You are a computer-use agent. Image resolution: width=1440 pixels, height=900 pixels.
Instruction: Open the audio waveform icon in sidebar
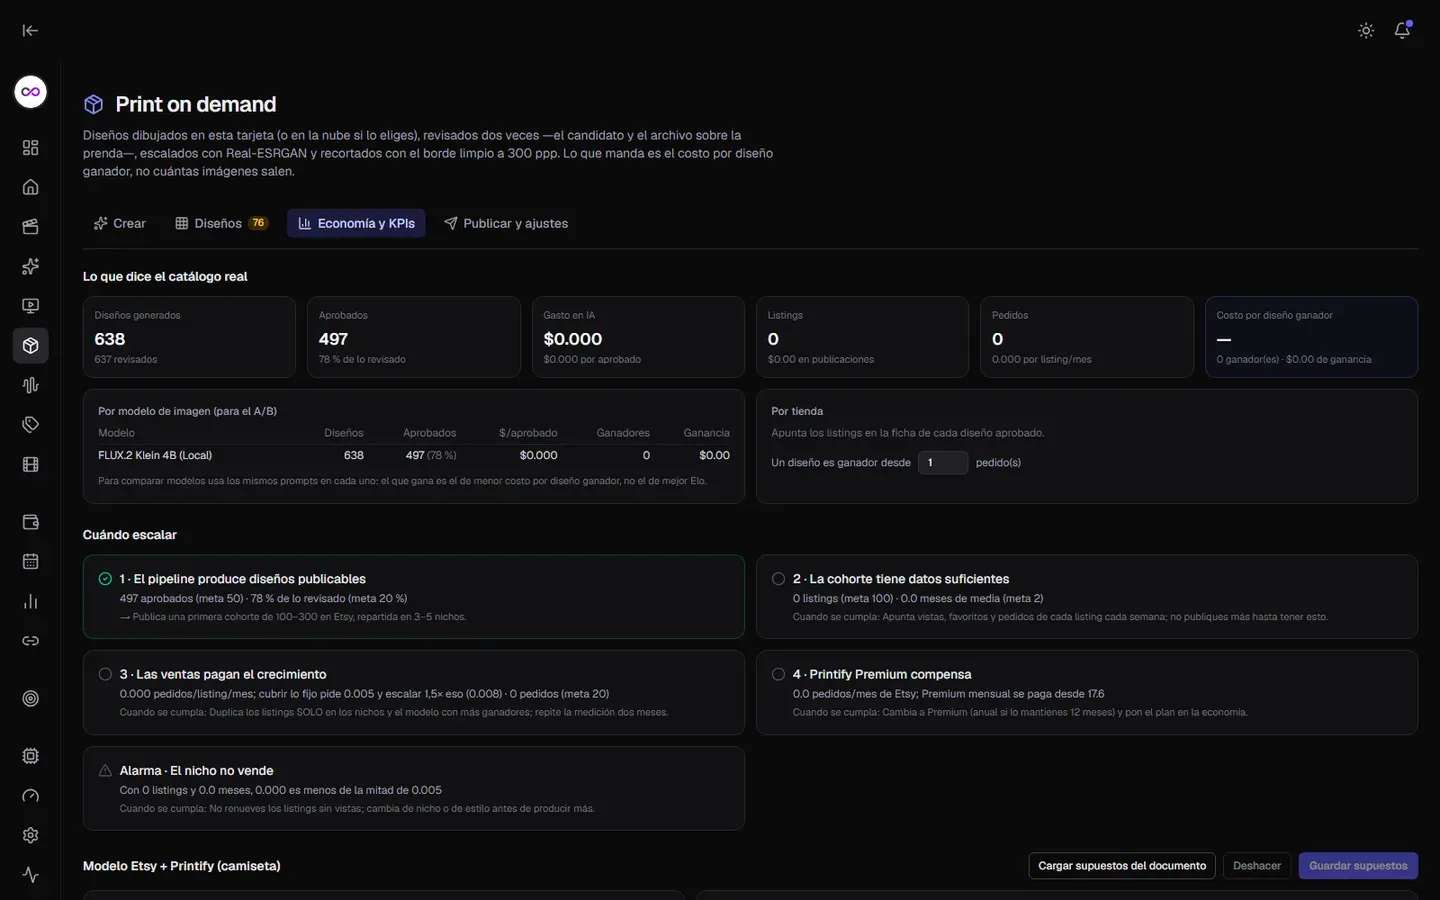point(31,385)
